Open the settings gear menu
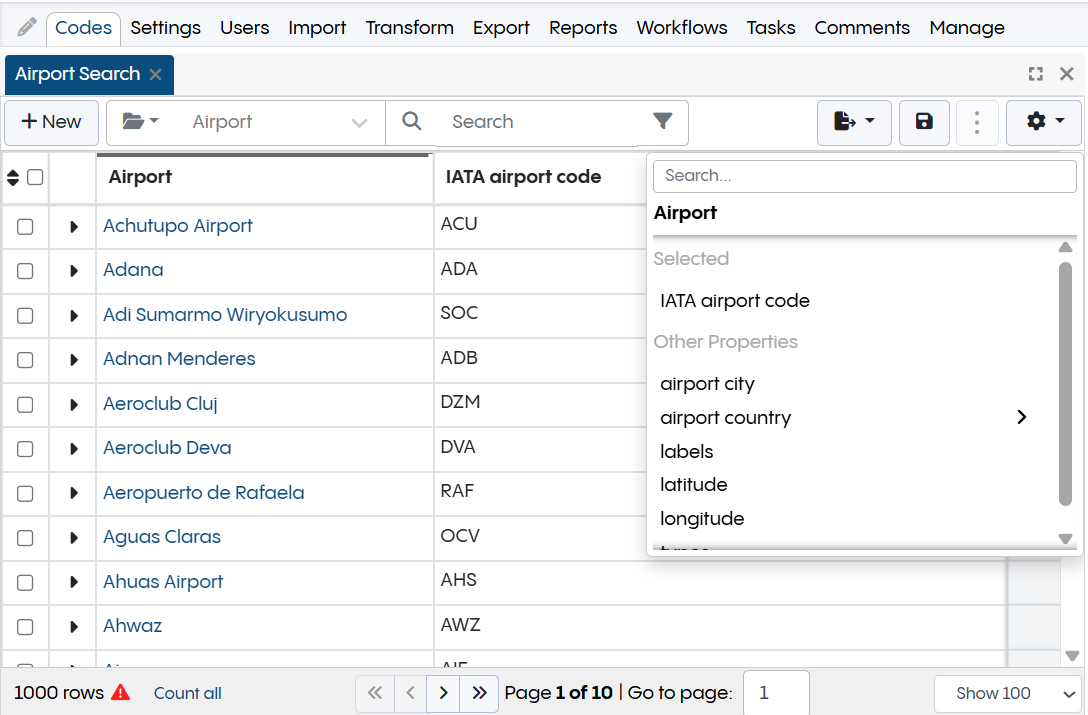1088x715 pixels. (1043, 122)
